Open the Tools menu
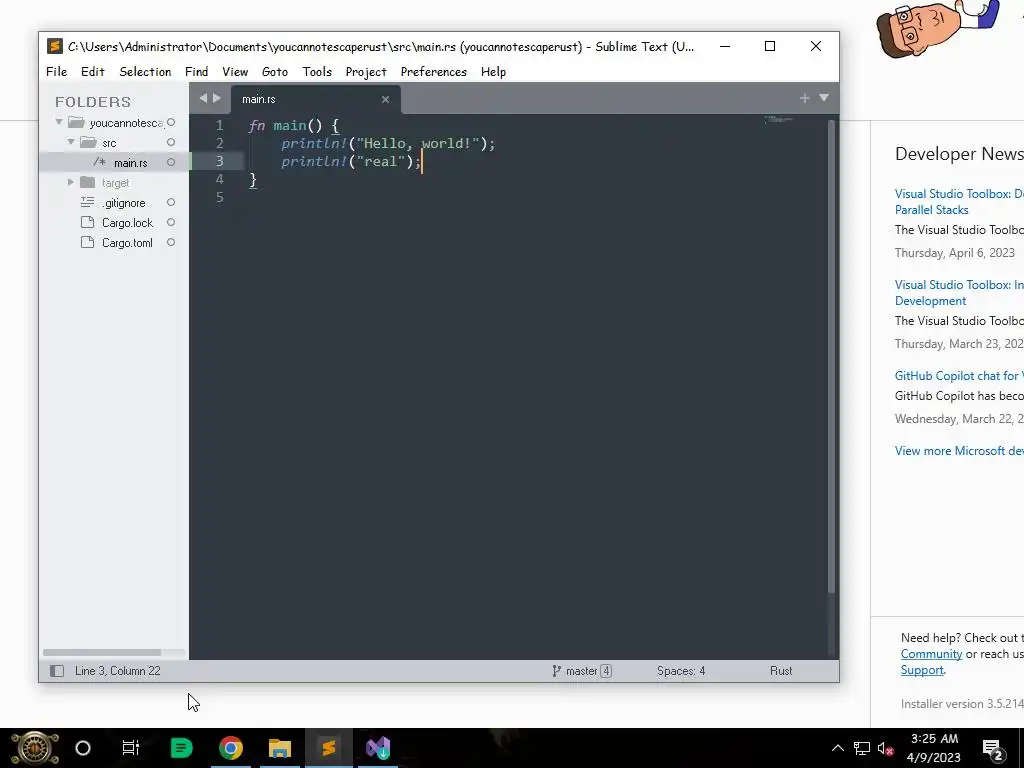The width and height of the screenshot is (1024, 768). [317, 72]
